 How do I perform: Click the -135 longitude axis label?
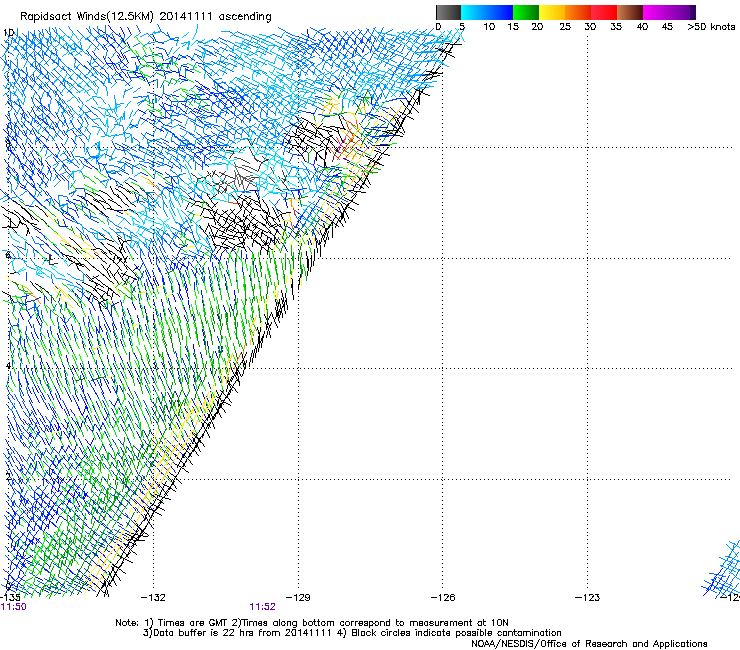coord(10,597)
